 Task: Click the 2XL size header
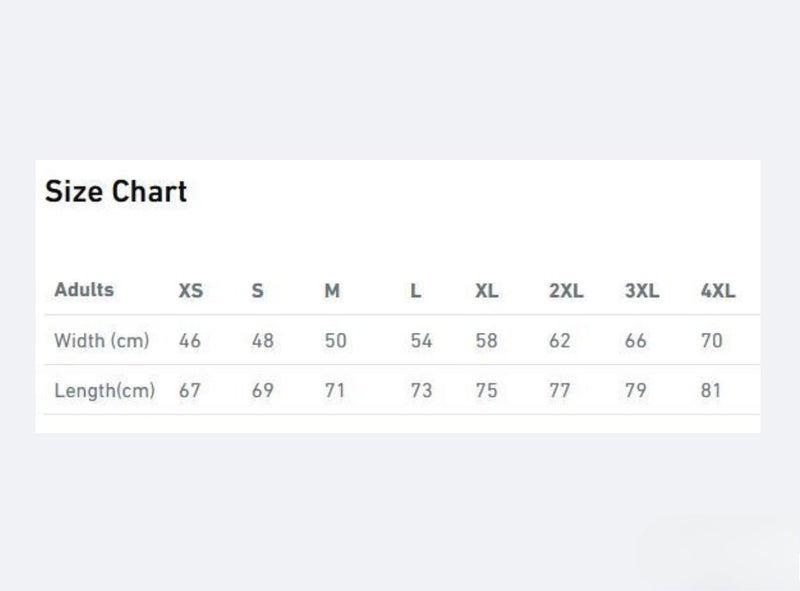[566, 291]
